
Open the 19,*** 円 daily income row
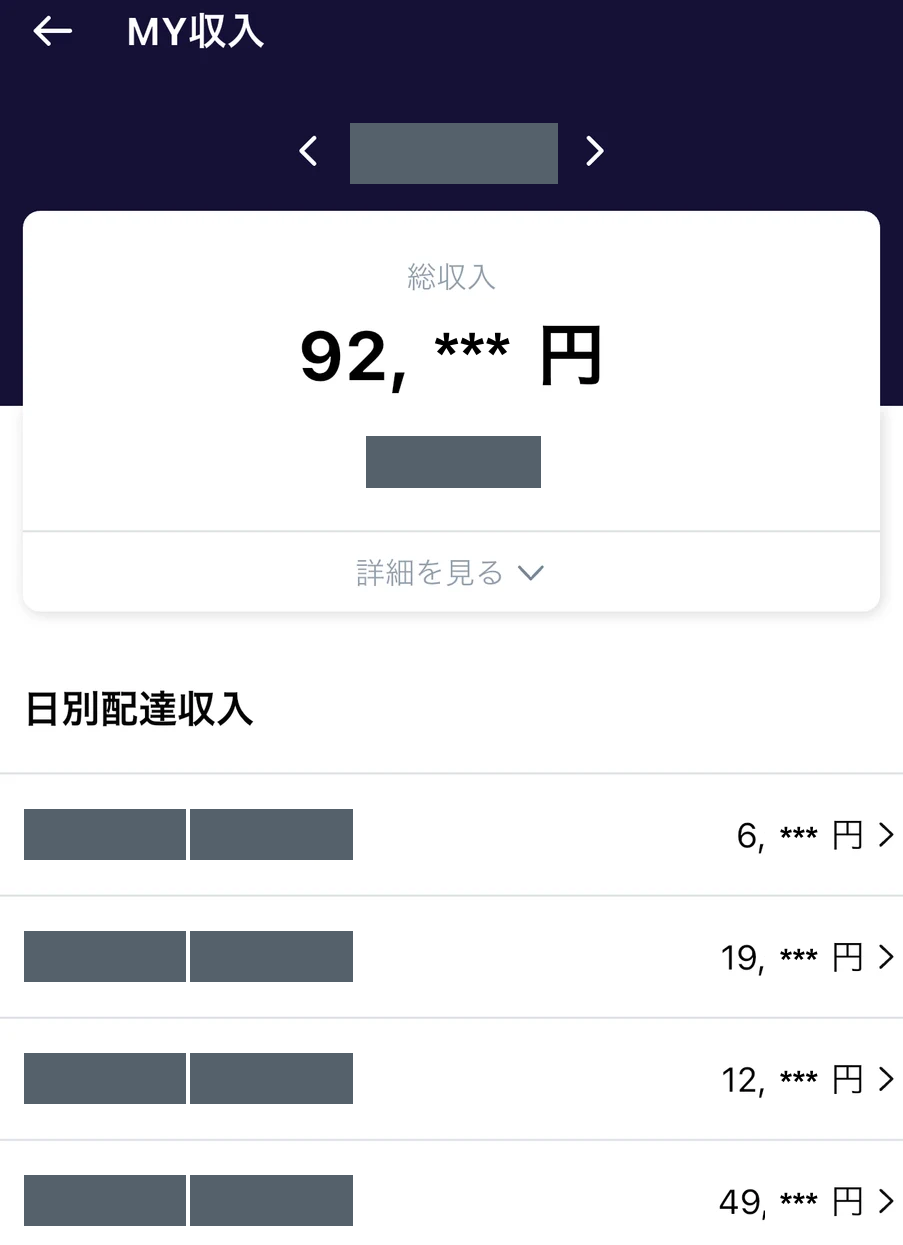click(x=451, y=957)
